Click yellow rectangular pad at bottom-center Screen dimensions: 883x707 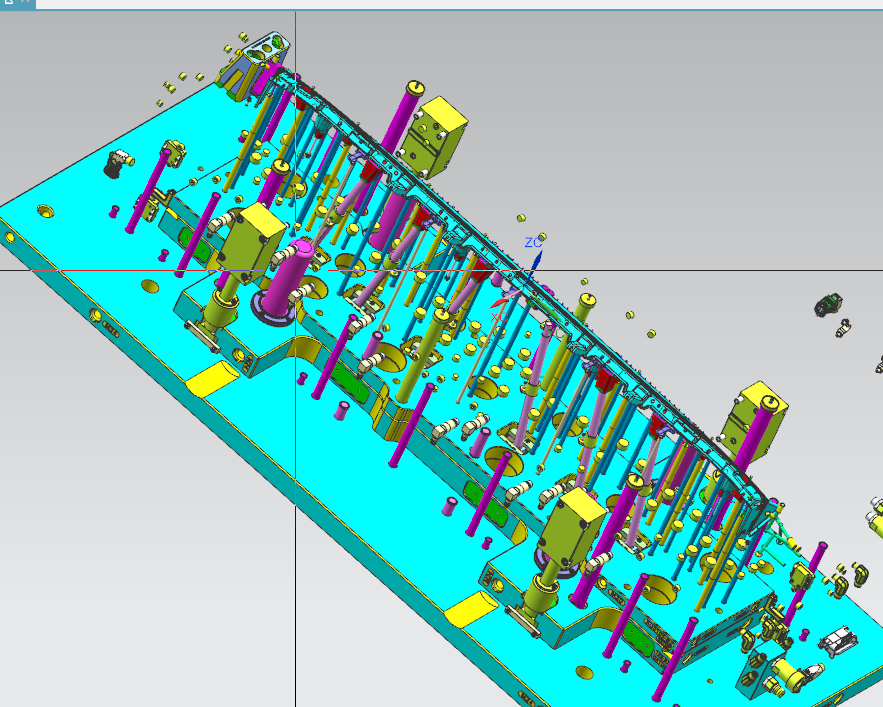(x=471, y=608)
